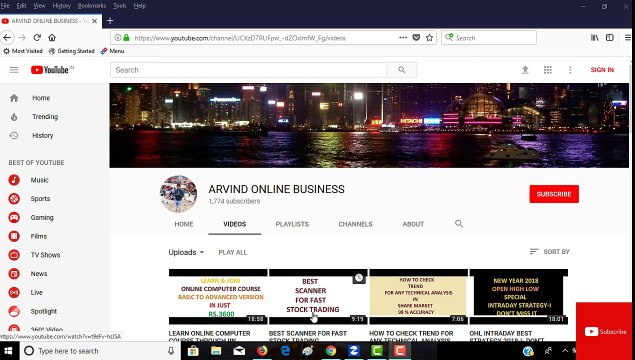The image size is (635, 360).
Task: Open the History menu in menu bar
Action: [62, 6]
